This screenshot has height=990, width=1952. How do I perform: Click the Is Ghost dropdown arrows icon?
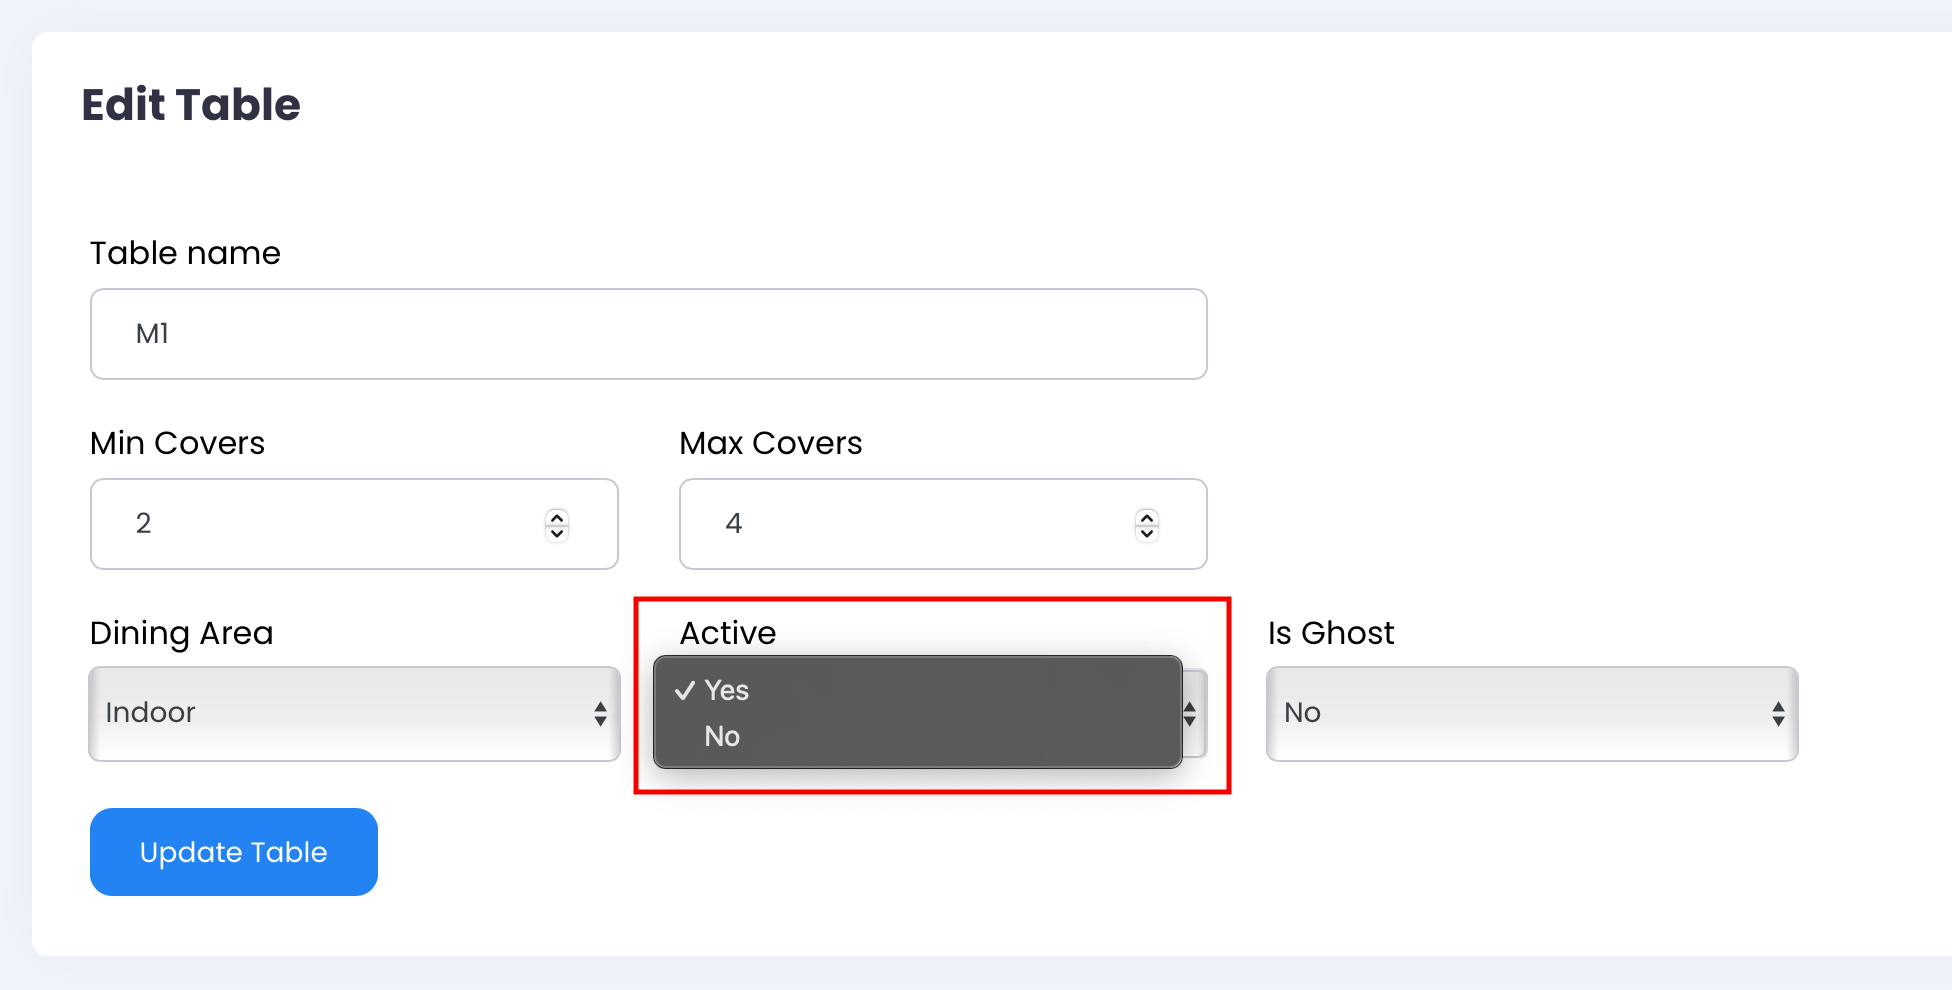(1778, 714)
